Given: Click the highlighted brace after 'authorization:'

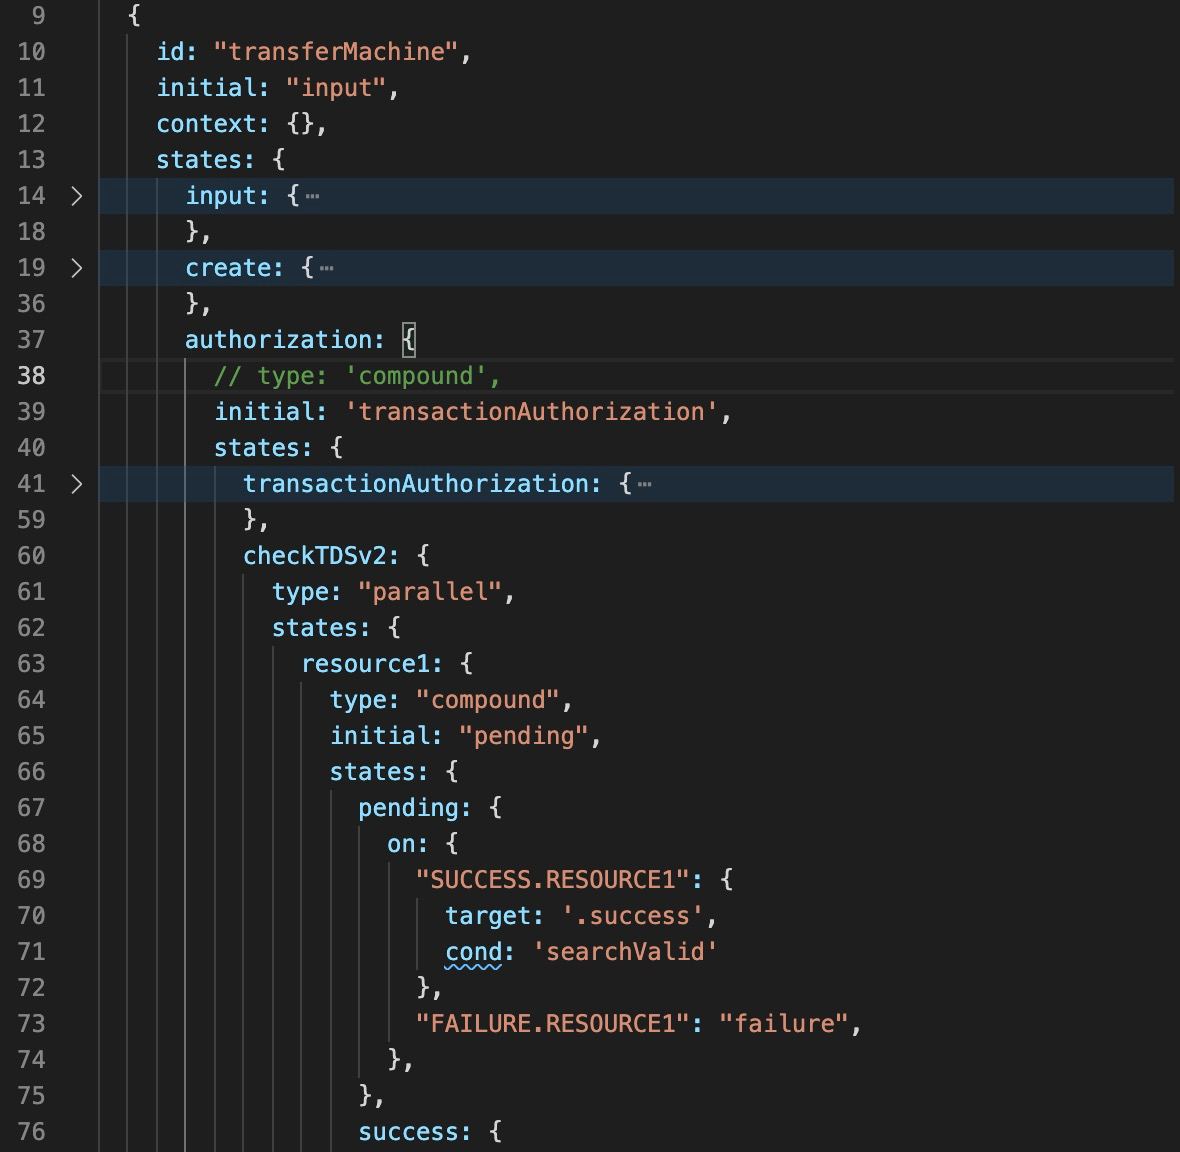Looking at the screenshot, I should click(x=409, y=340).
